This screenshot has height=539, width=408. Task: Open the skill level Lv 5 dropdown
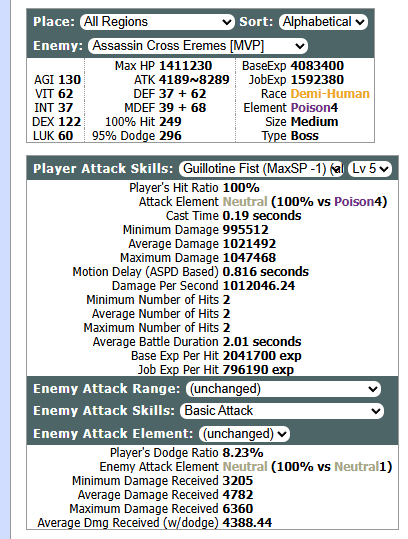pos(370,169)
